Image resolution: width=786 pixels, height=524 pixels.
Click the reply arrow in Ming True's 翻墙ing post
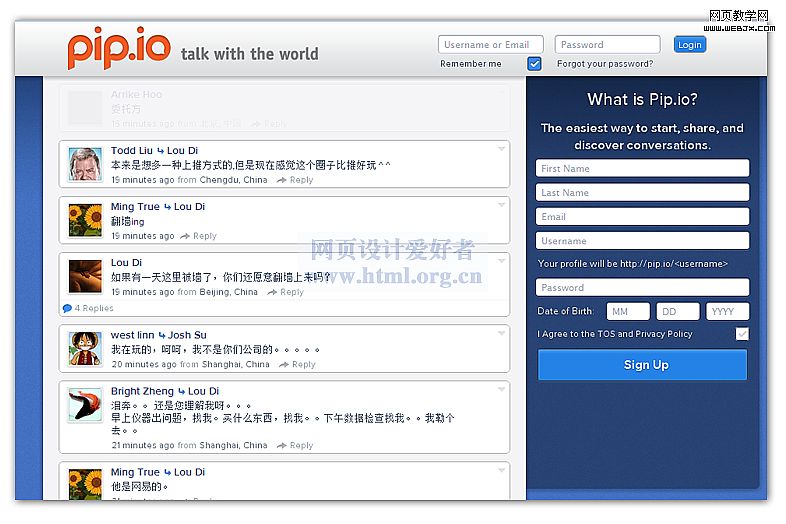[x=185, y=236]
